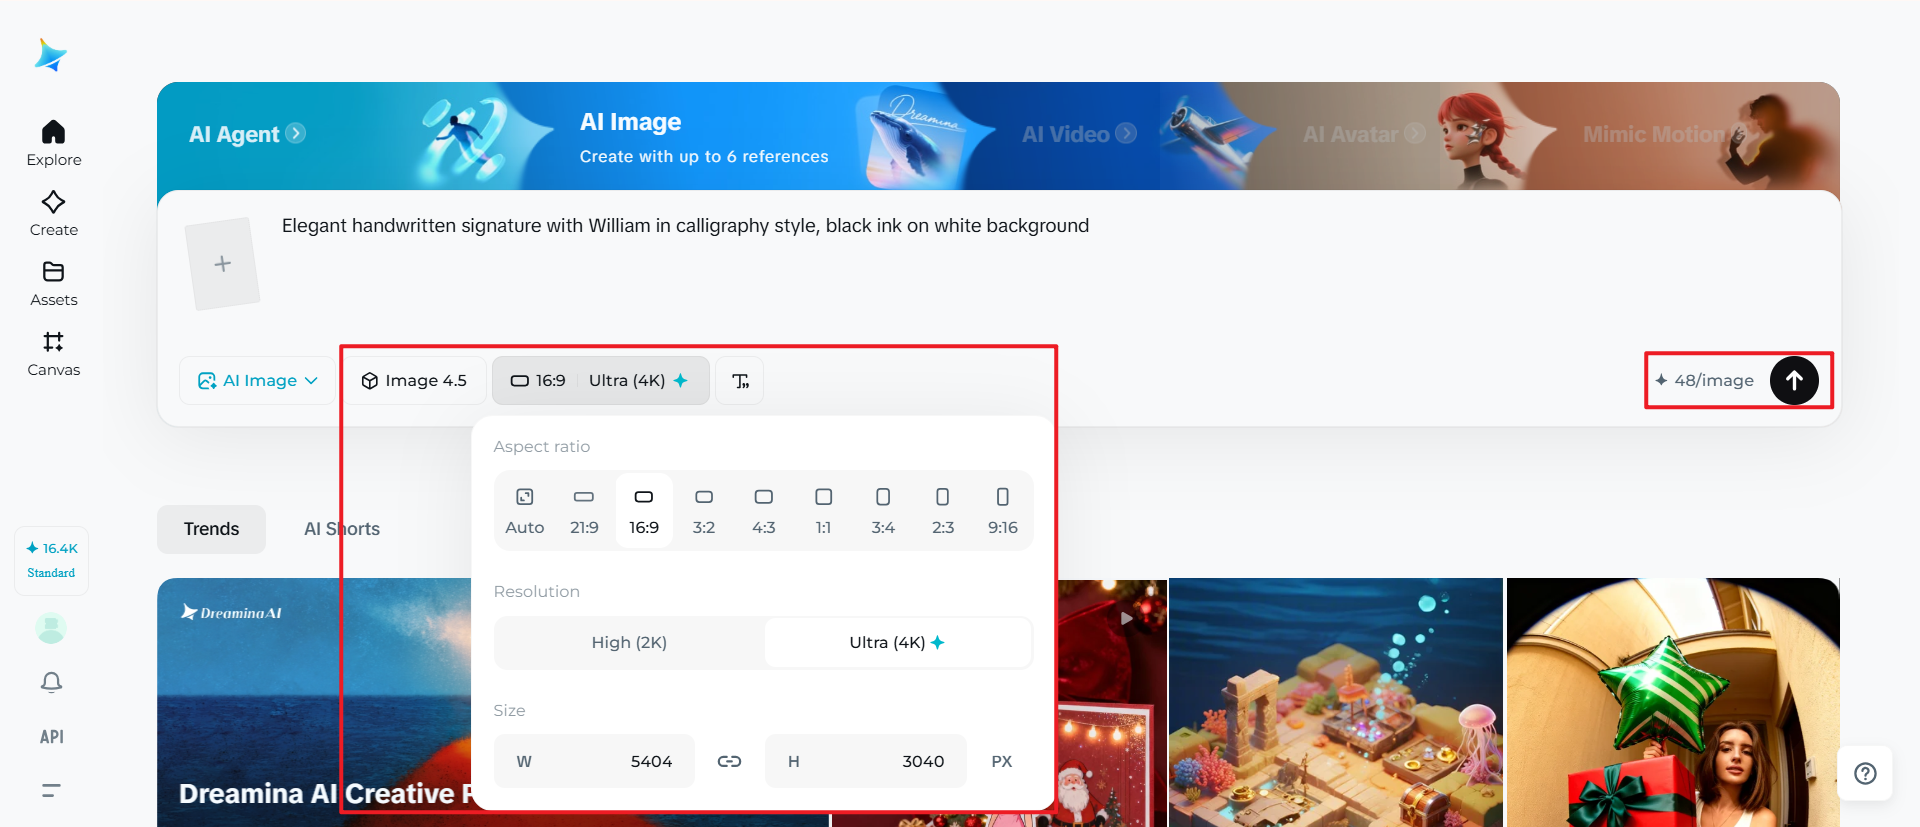Select the Auto aspect ratio
Screen dimensions: 1920x827
[x=525, y=511]
